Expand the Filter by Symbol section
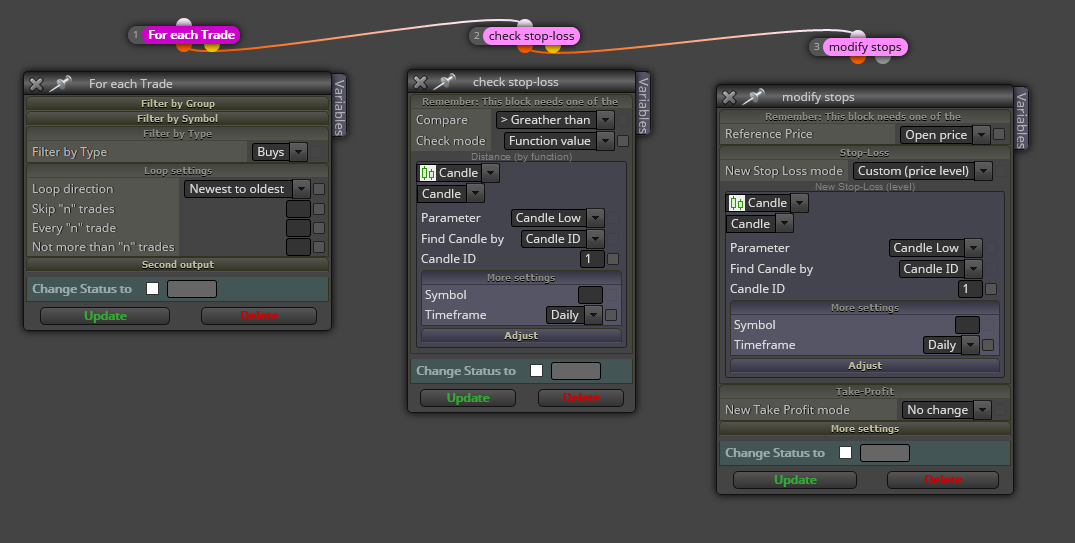Viewport: 1075px width, 543px height. [178, 119]
